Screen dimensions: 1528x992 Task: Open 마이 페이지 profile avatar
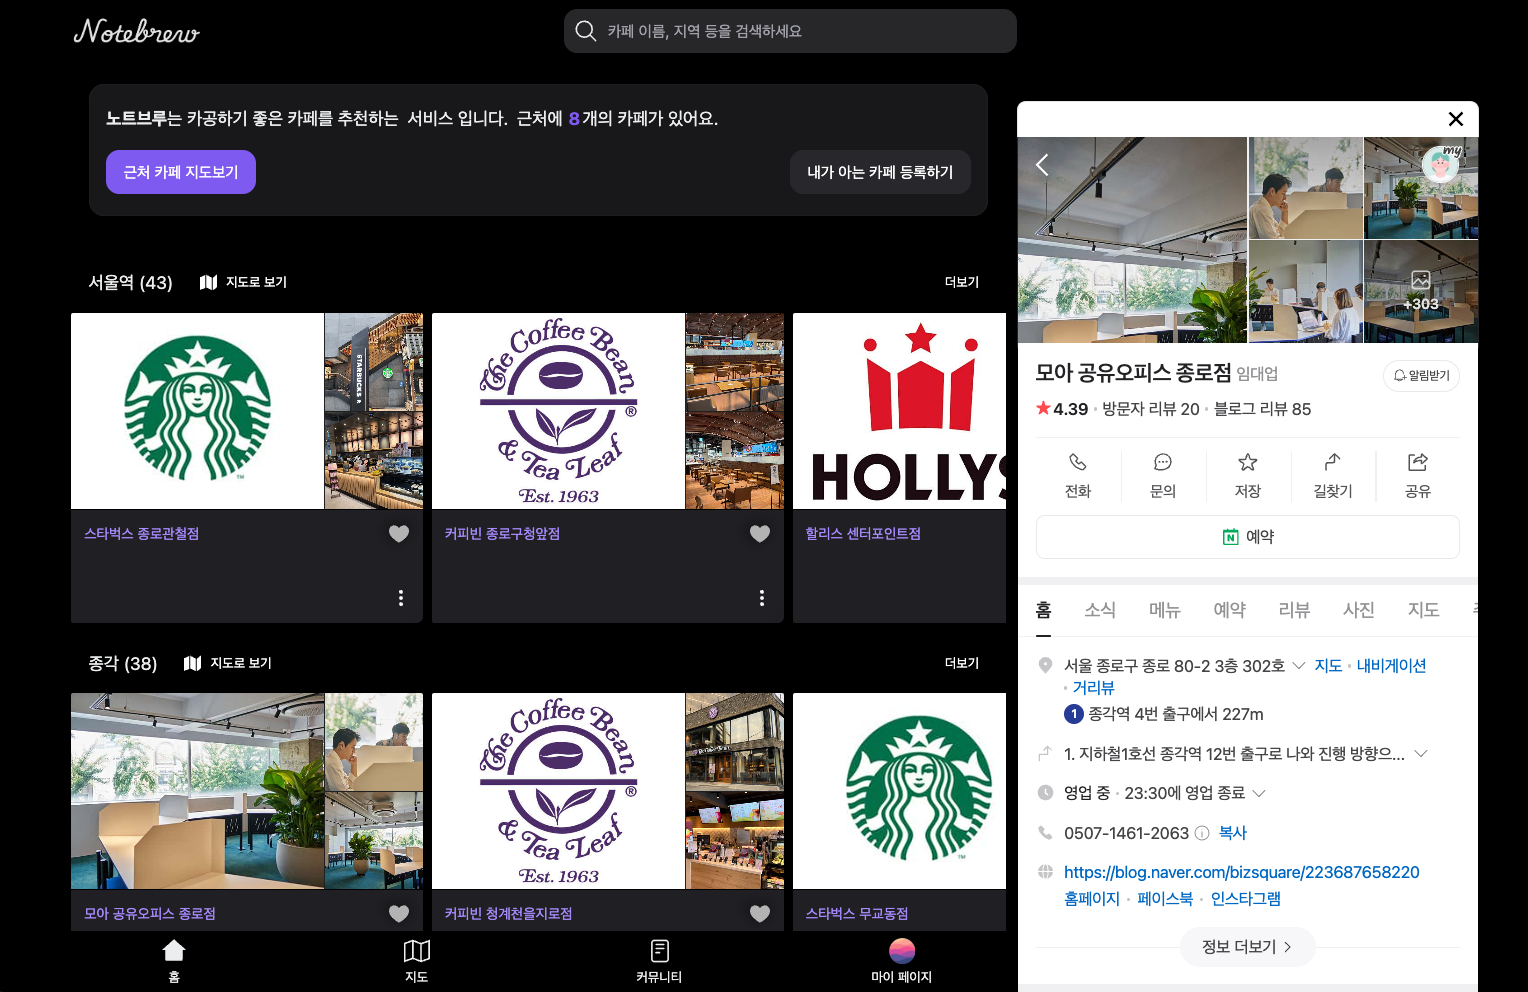pyautogui.click(x=902, y=951)
